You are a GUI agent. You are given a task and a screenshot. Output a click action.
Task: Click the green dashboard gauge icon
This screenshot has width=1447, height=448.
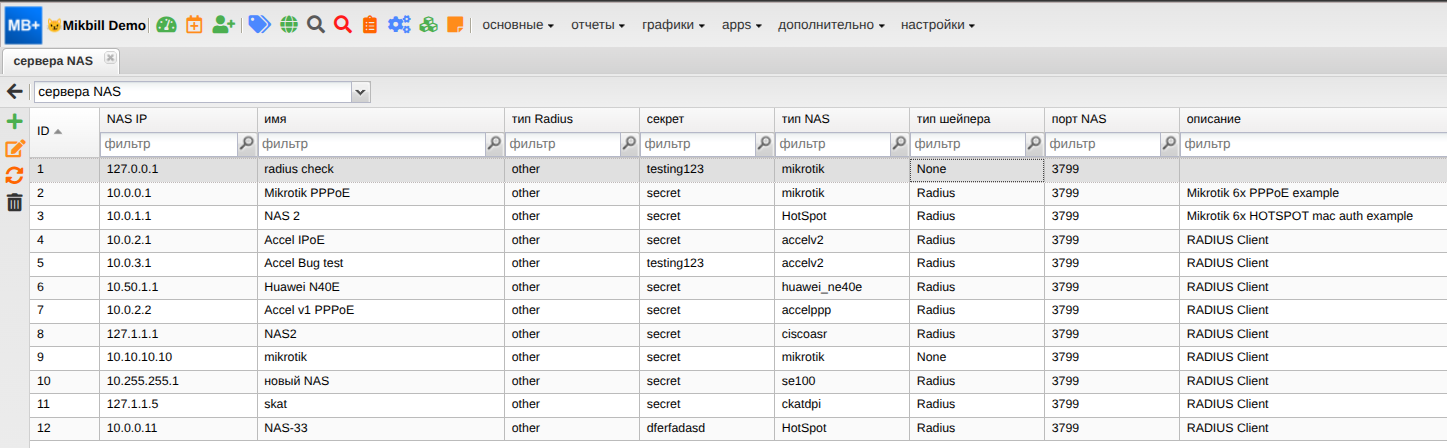pyautogui.click(x=166, y=25)
